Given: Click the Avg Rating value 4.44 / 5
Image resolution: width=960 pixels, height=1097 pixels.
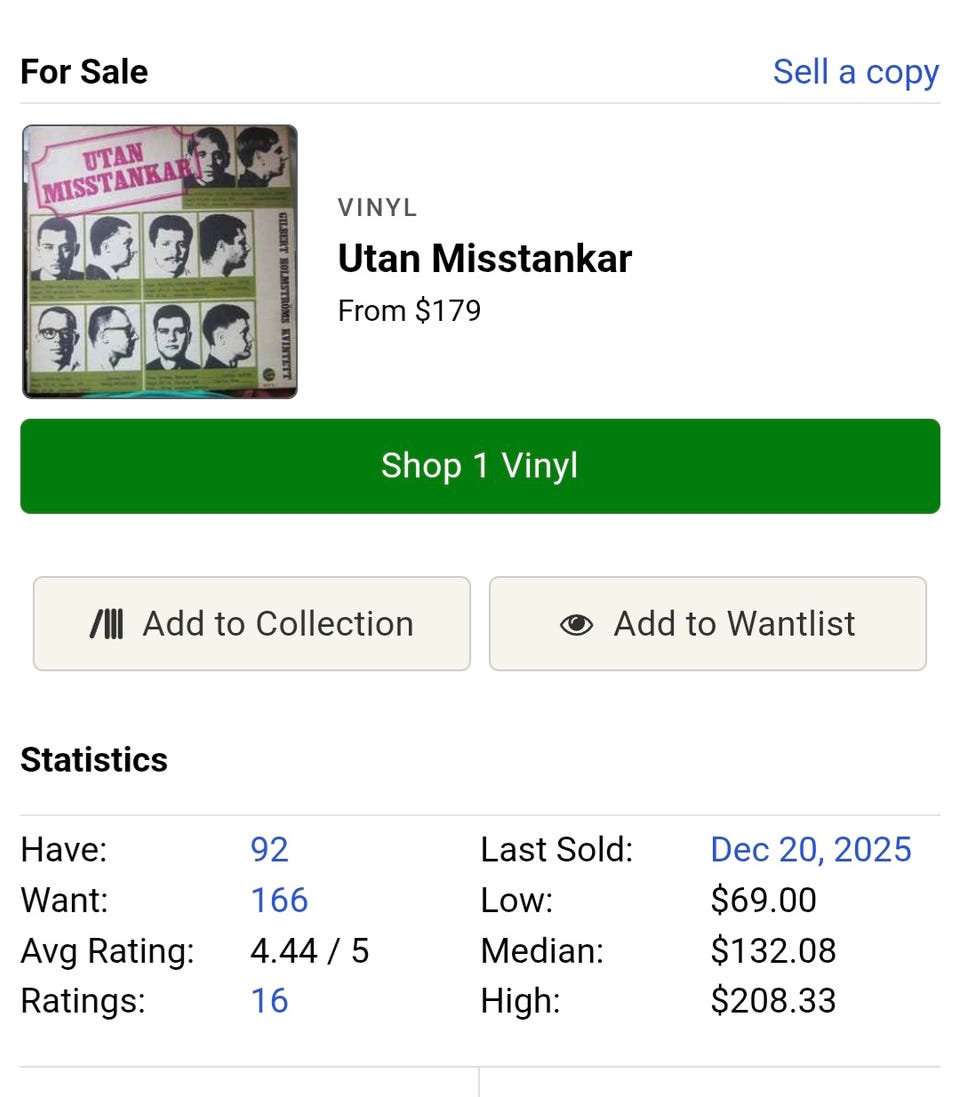Looking at the screenshot, I should (x=309, y=951).
